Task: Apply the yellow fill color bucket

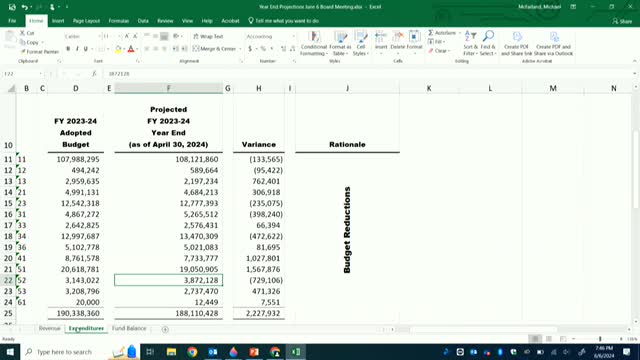Action: (x=118, y=49)
